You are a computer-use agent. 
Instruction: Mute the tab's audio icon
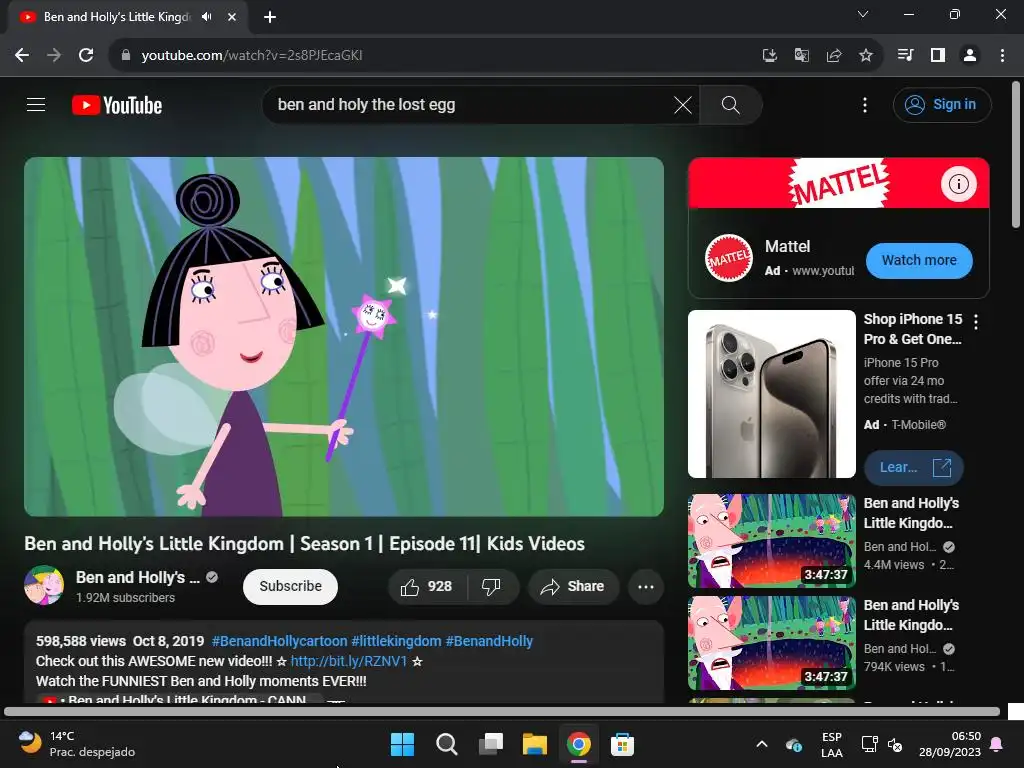point(206,17)
